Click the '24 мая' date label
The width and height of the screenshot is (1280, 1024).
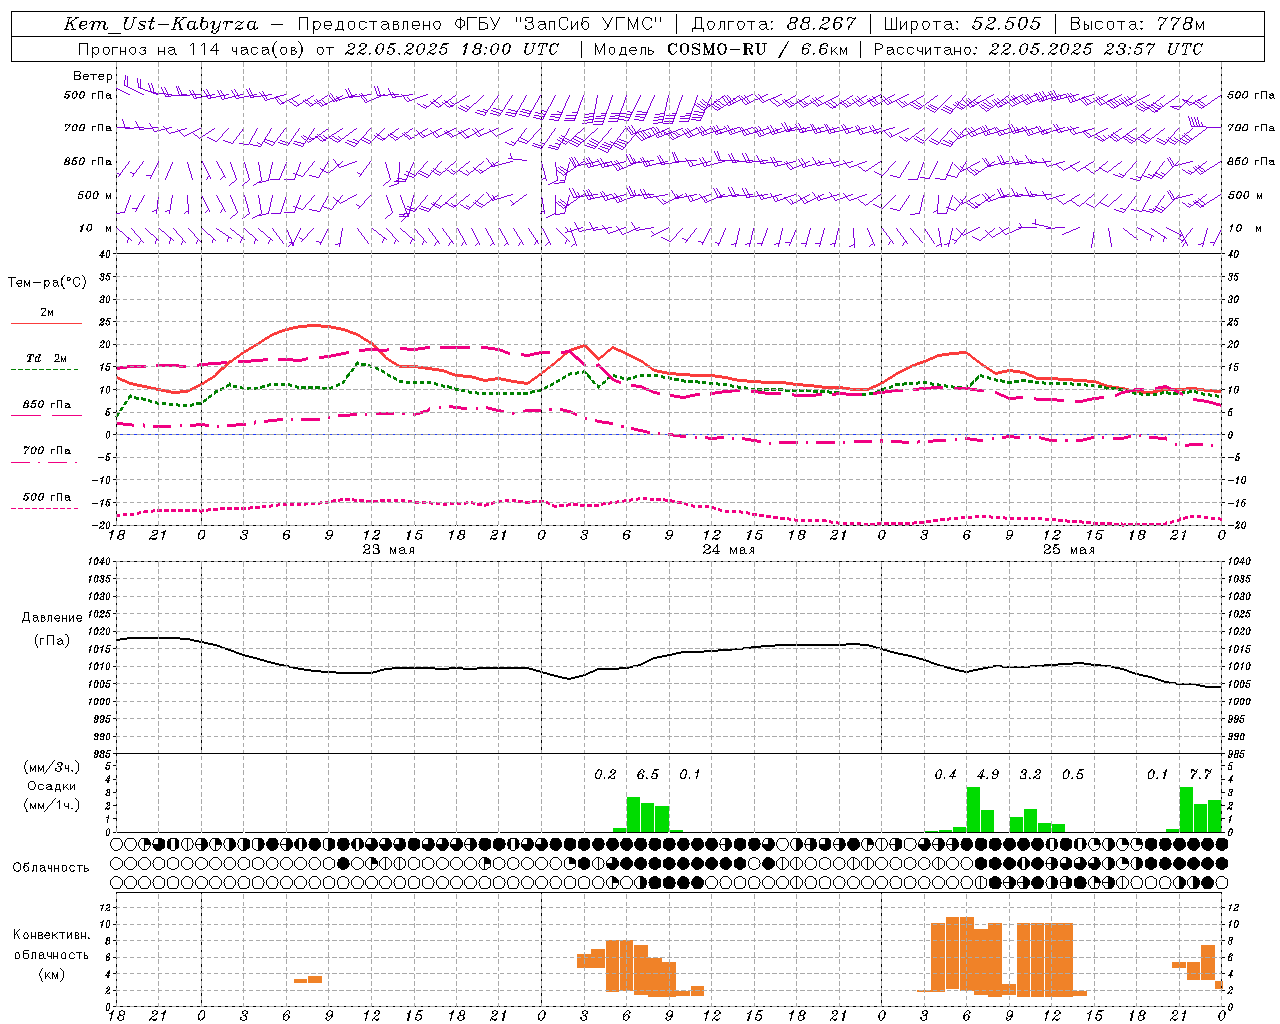click(728, 550)
